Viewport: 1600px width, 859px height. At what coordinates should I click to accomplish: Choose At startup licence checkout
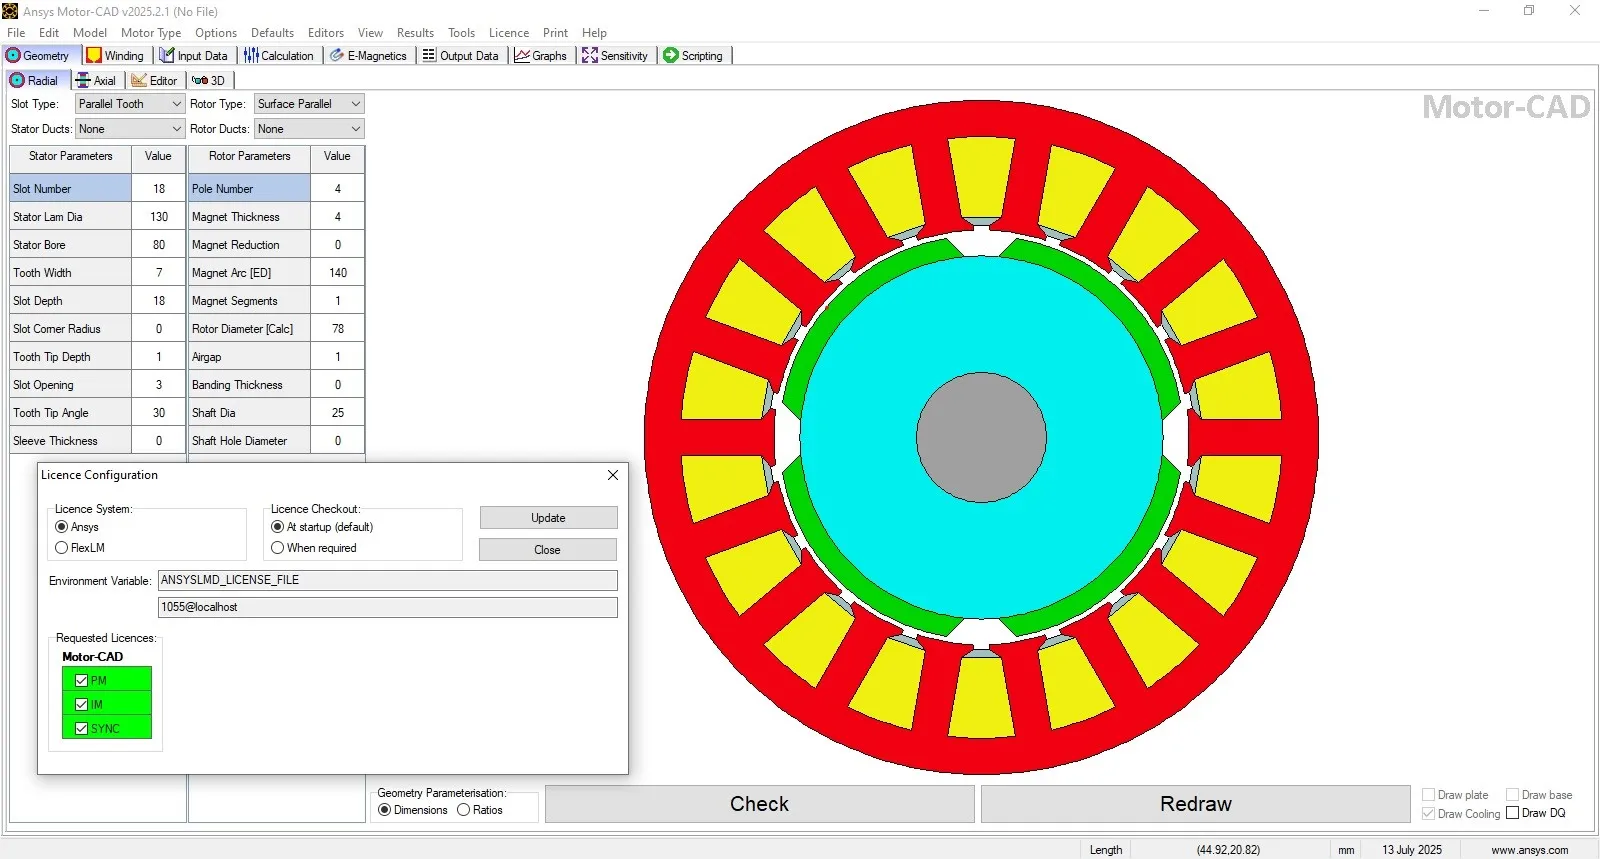(278, 527)
